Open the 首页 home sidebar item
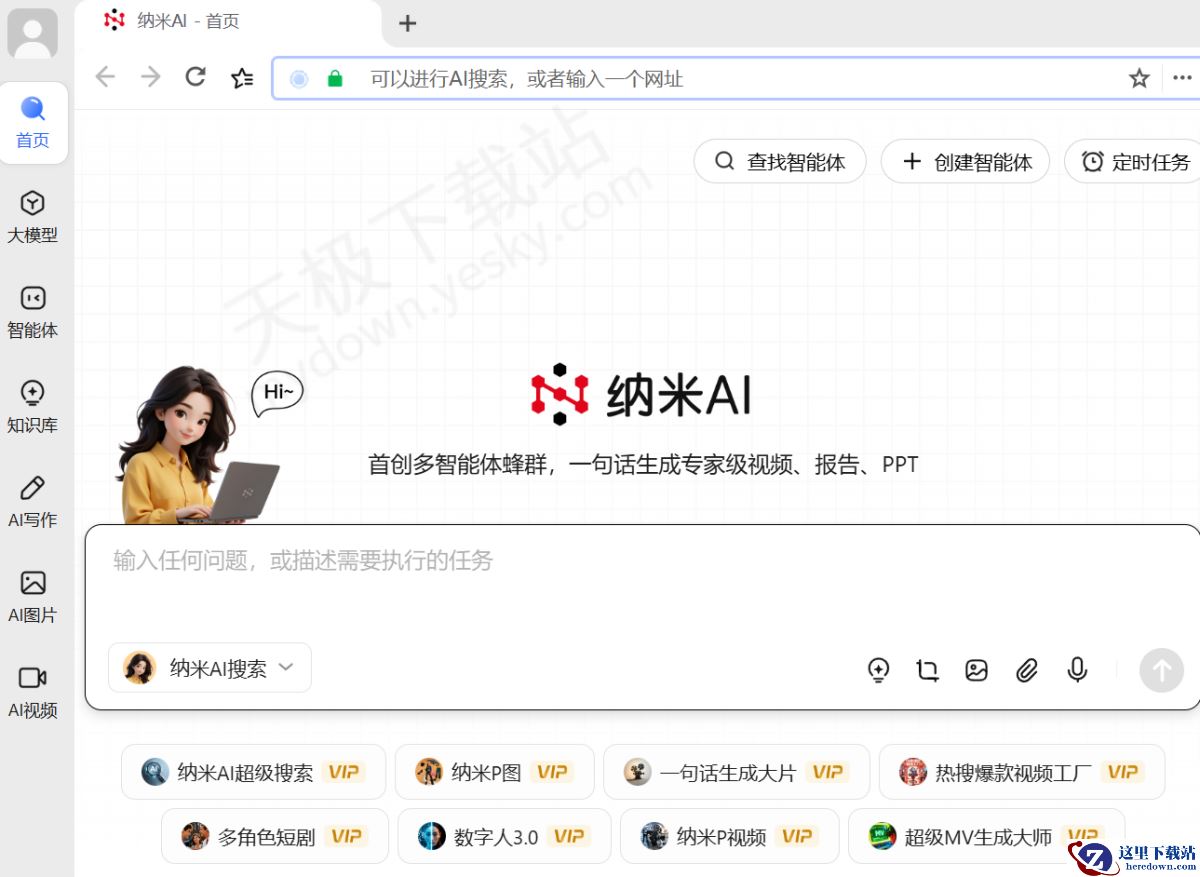This screenshot has width=1200, height=877. pos(32,123)
